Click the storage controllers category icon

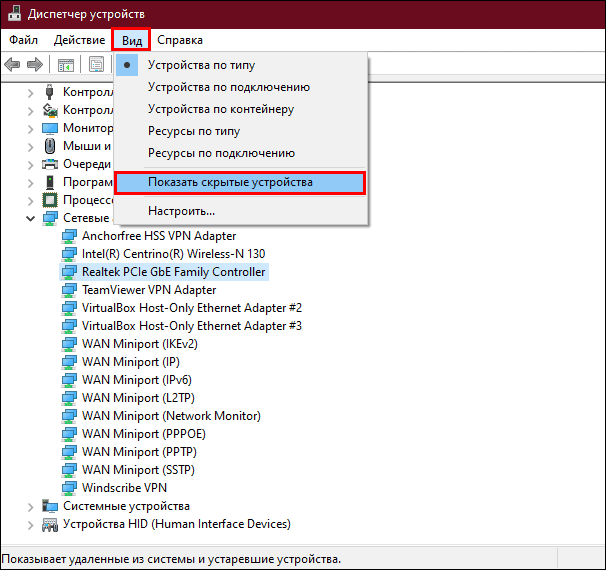(50, 110)
